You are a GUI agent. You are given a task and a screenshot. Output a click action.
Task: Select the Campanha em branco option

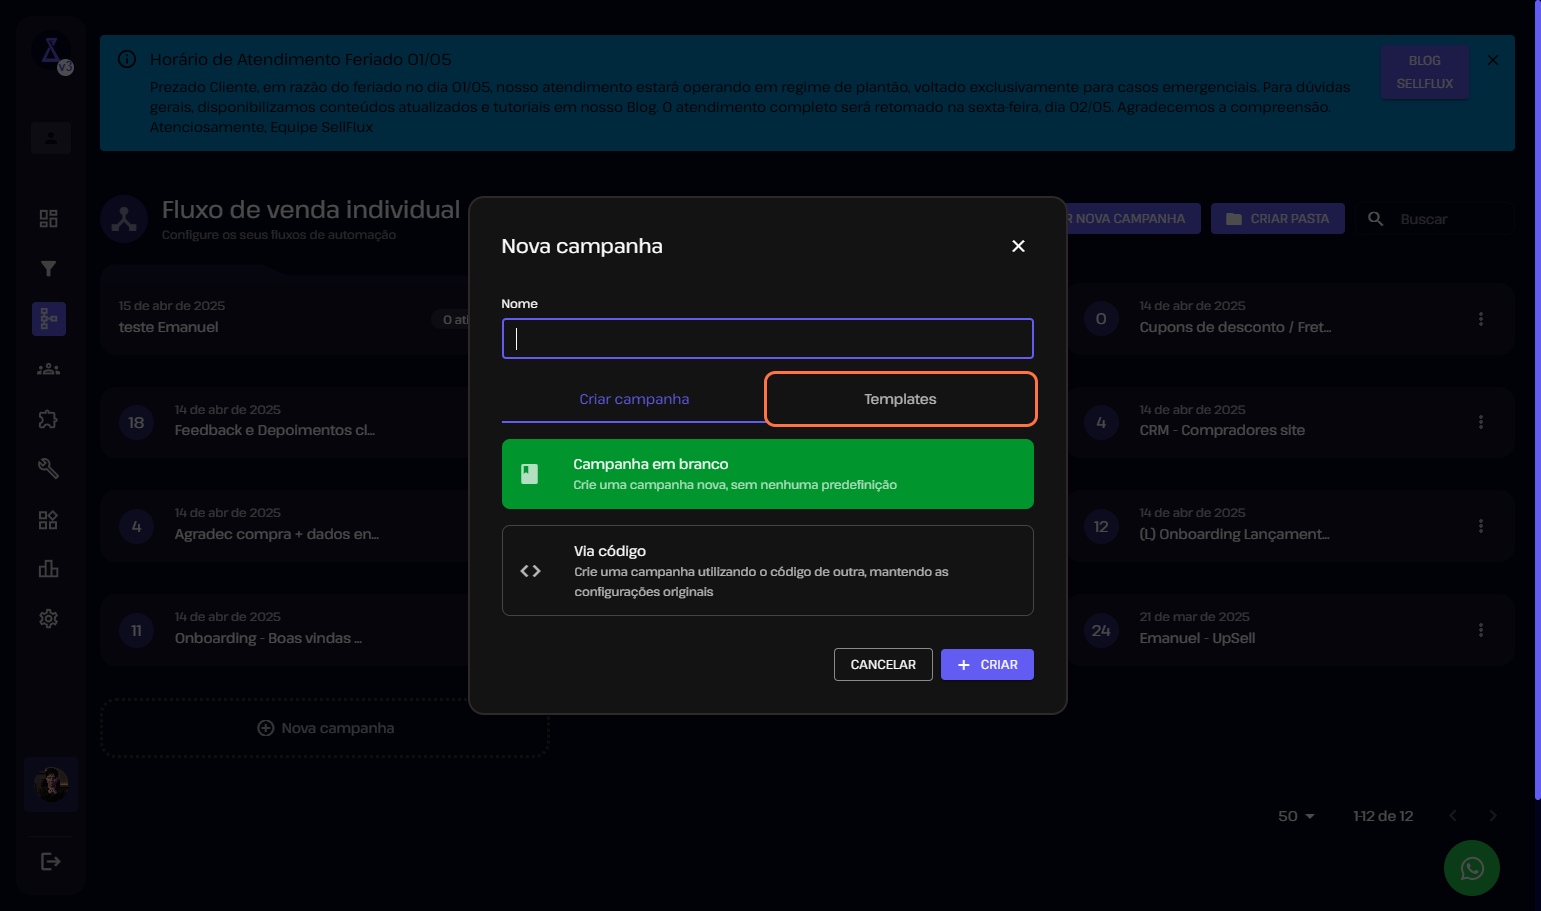(x=767, y=474)
